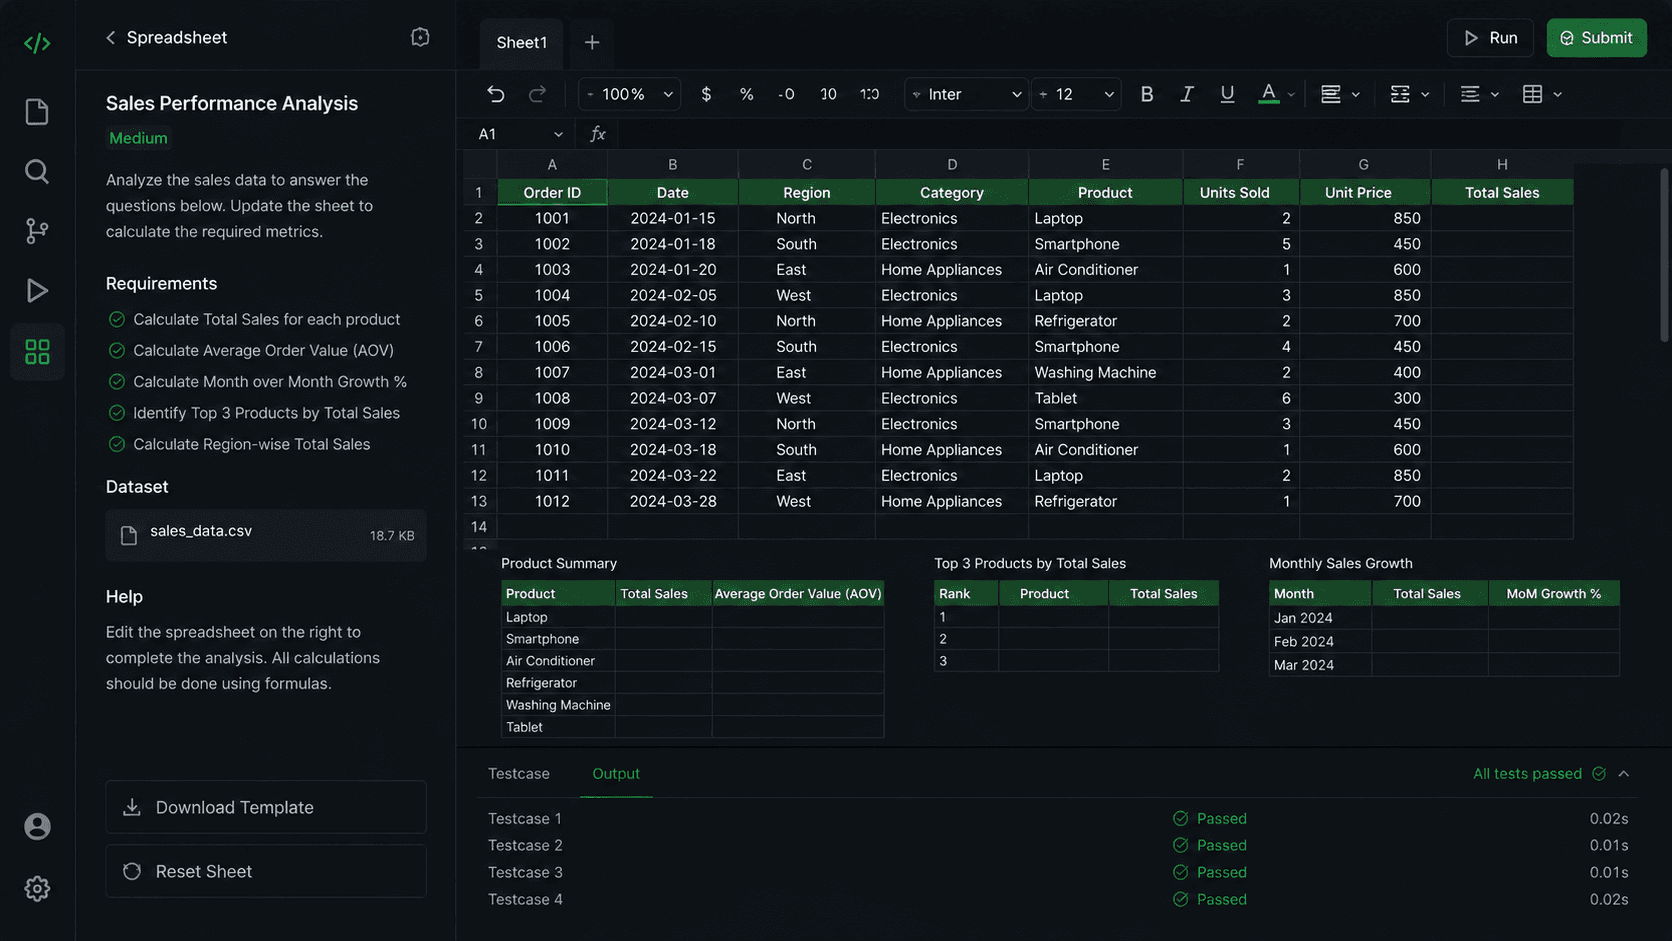Click Download Template button
This screenshot has height=941, width=1672.
266,807
